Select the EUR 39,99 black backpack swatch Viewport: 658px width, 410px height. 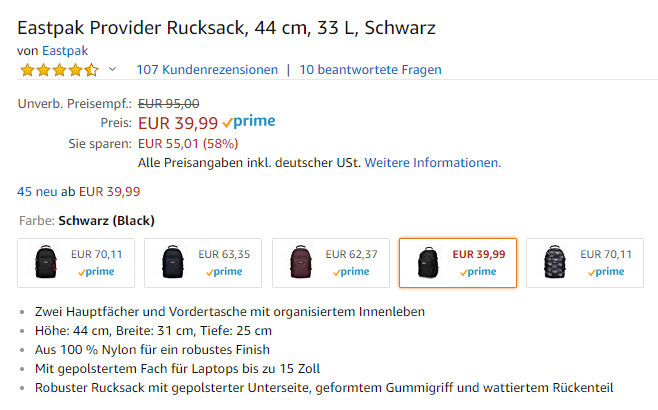458,263
